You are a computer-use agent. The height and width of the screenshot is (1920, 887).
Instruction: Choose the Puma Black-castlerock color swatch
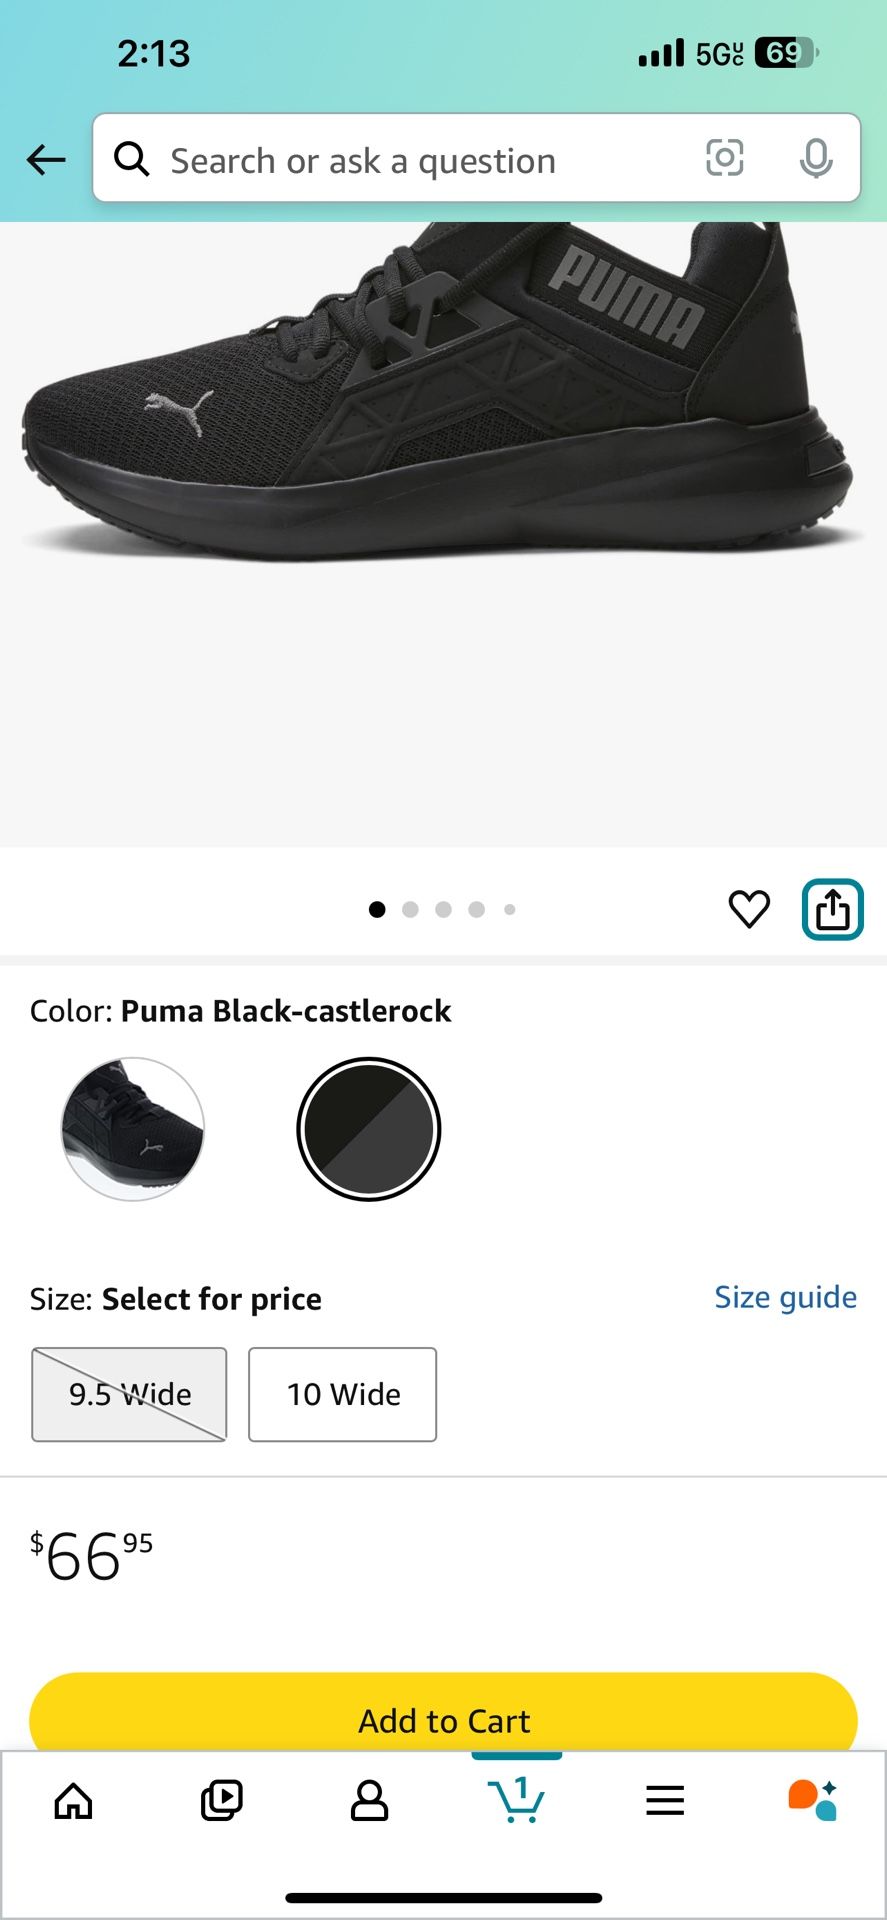369,1129
